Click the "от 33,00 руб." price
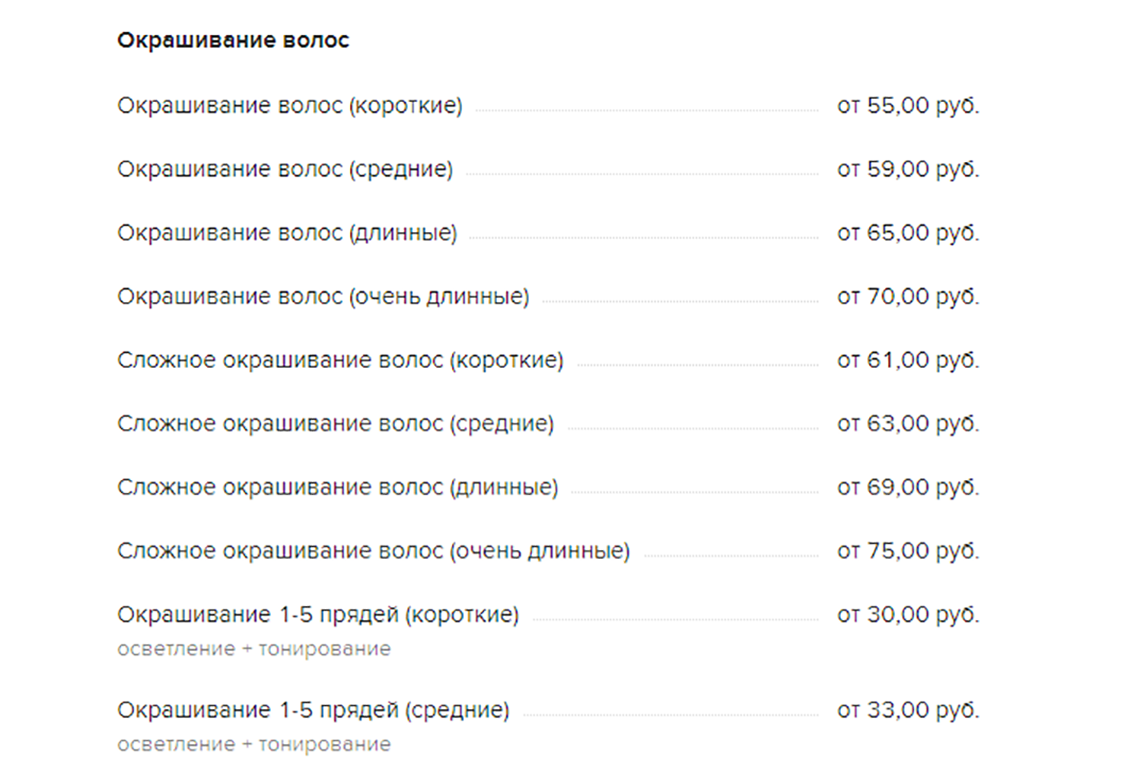Viewport: 1140px width, 759px height. 908,711
